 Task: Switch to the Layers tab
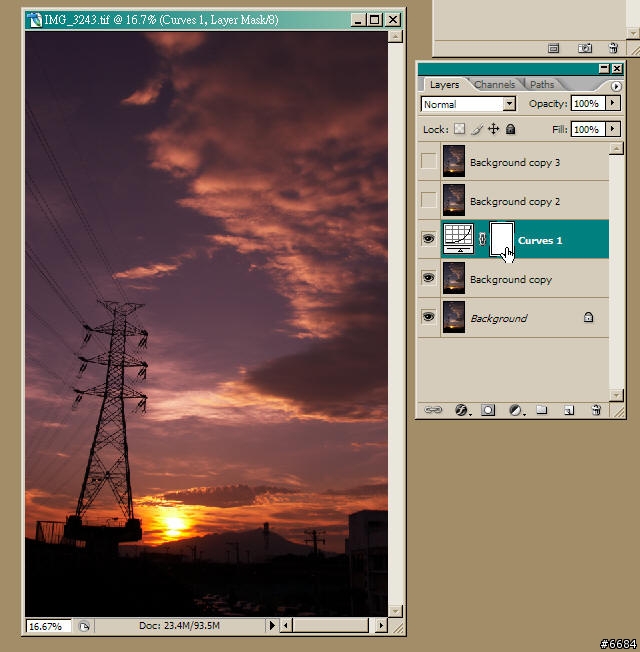click(x=444, y=84)
